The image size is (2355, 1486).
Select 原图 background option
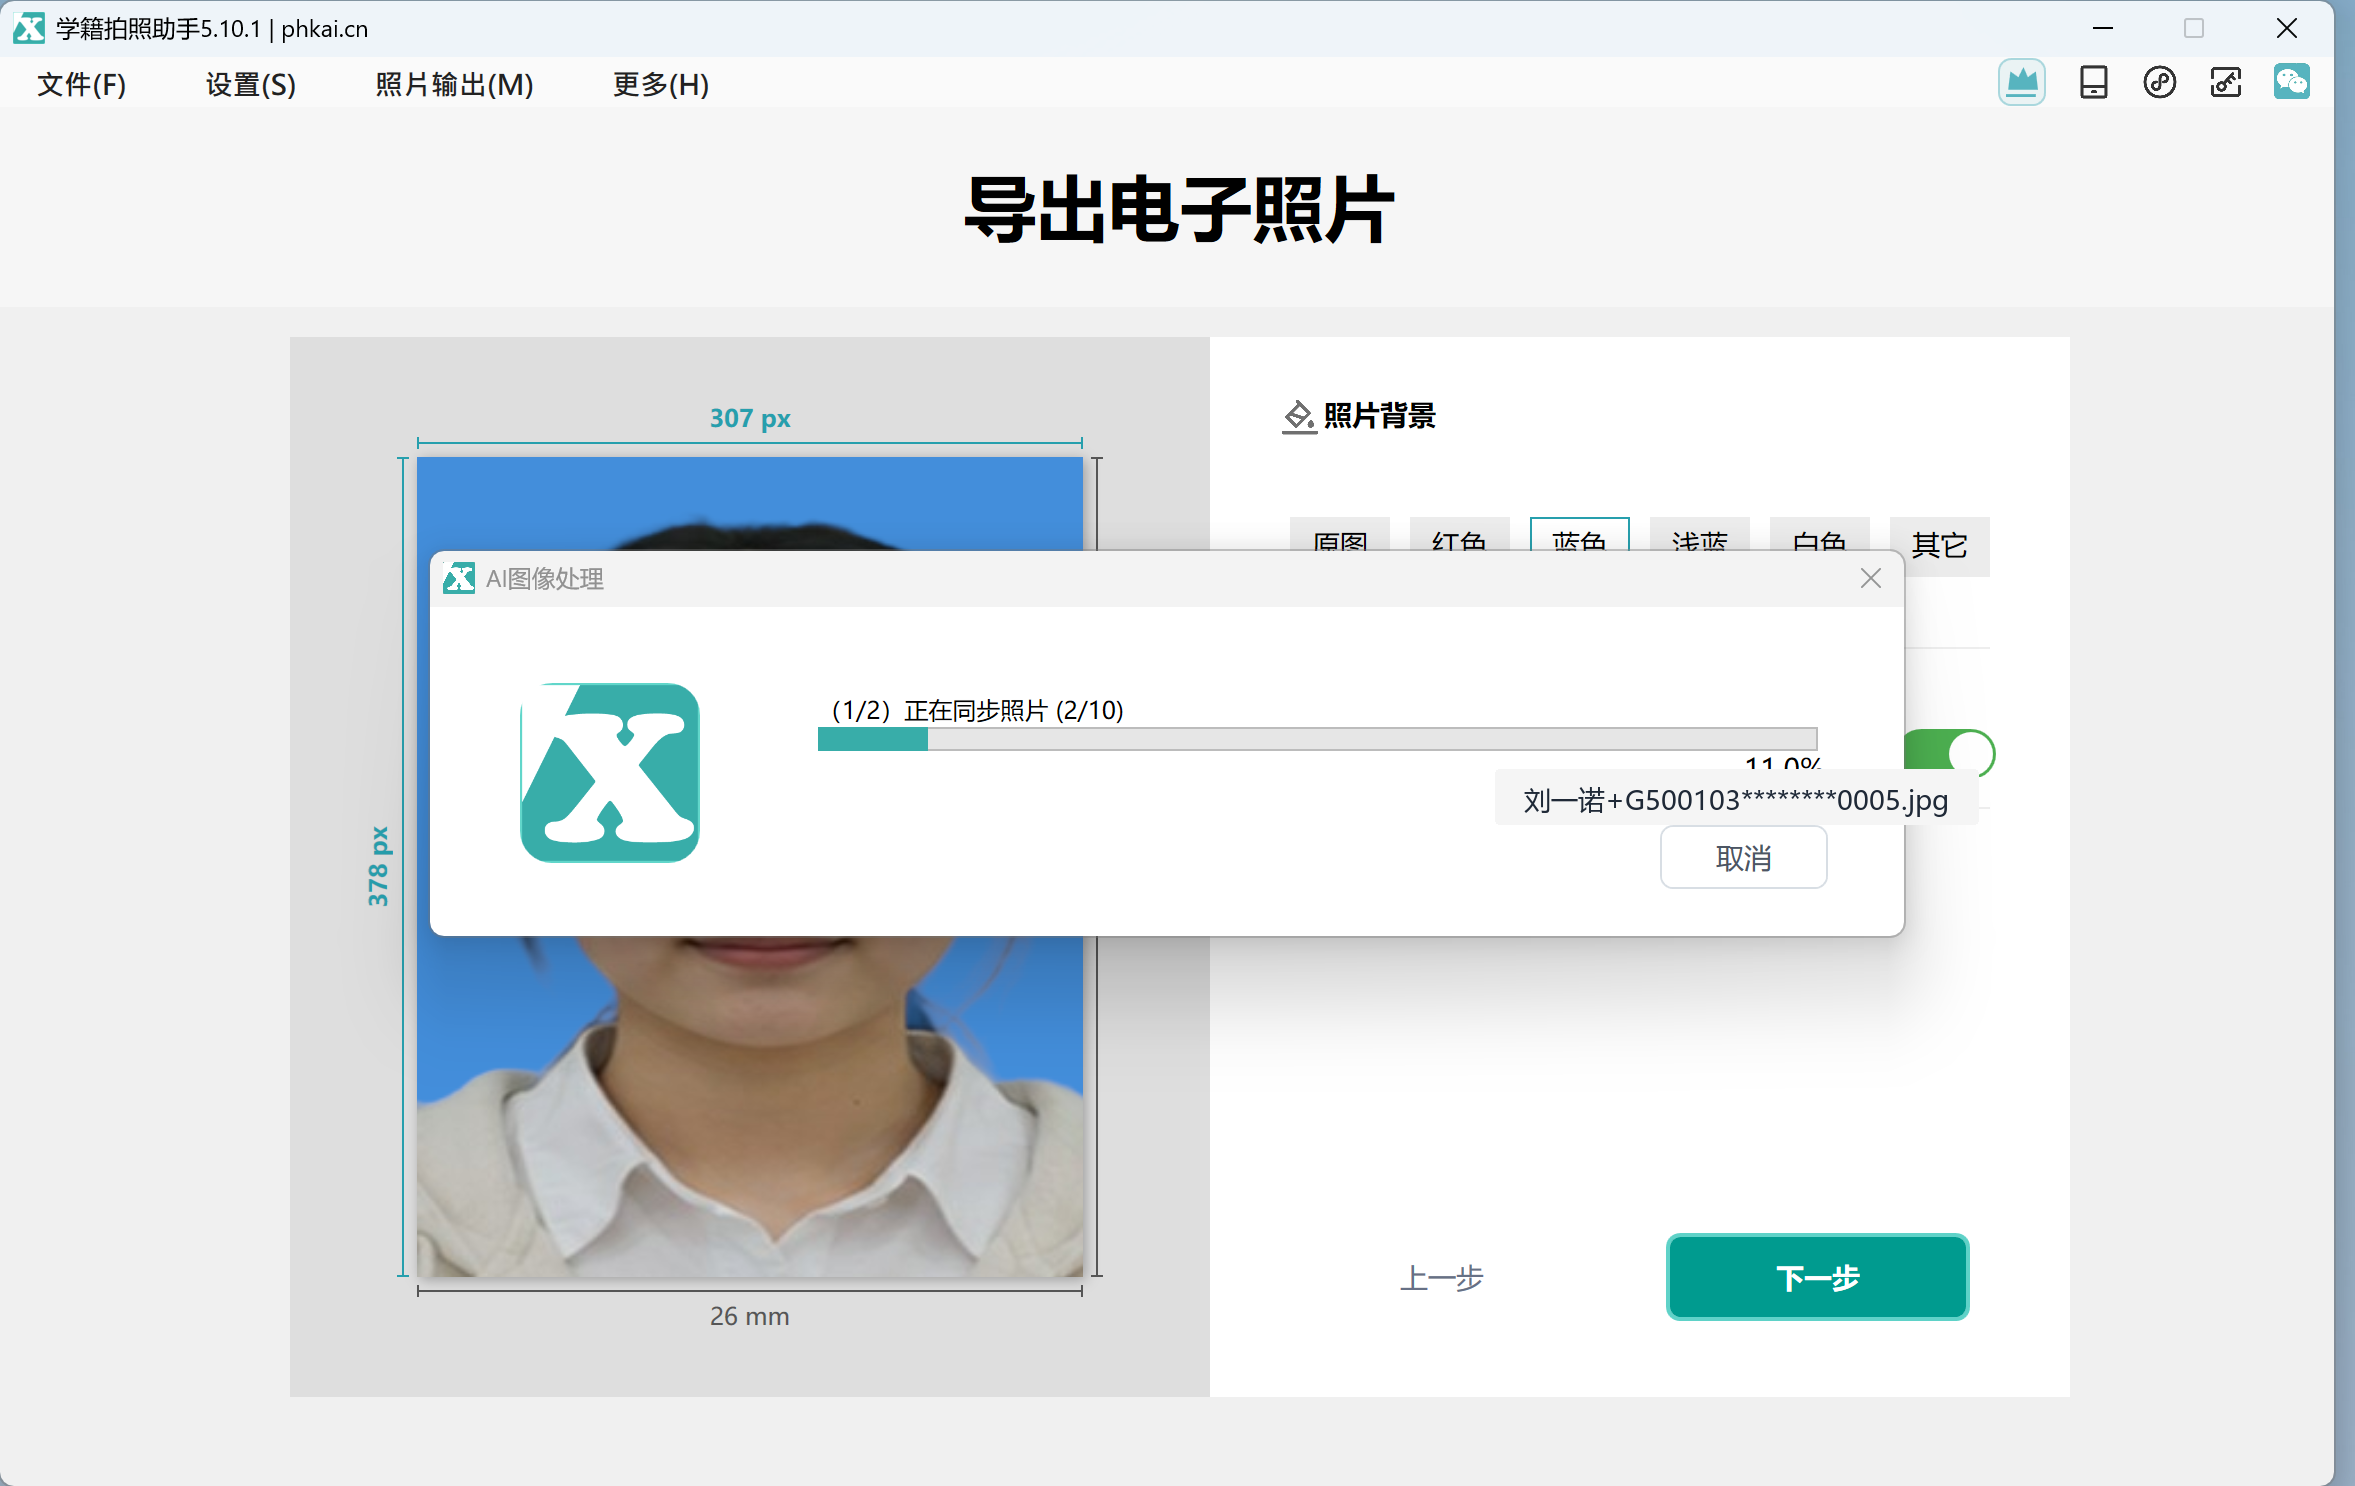tap(1340, 534)
